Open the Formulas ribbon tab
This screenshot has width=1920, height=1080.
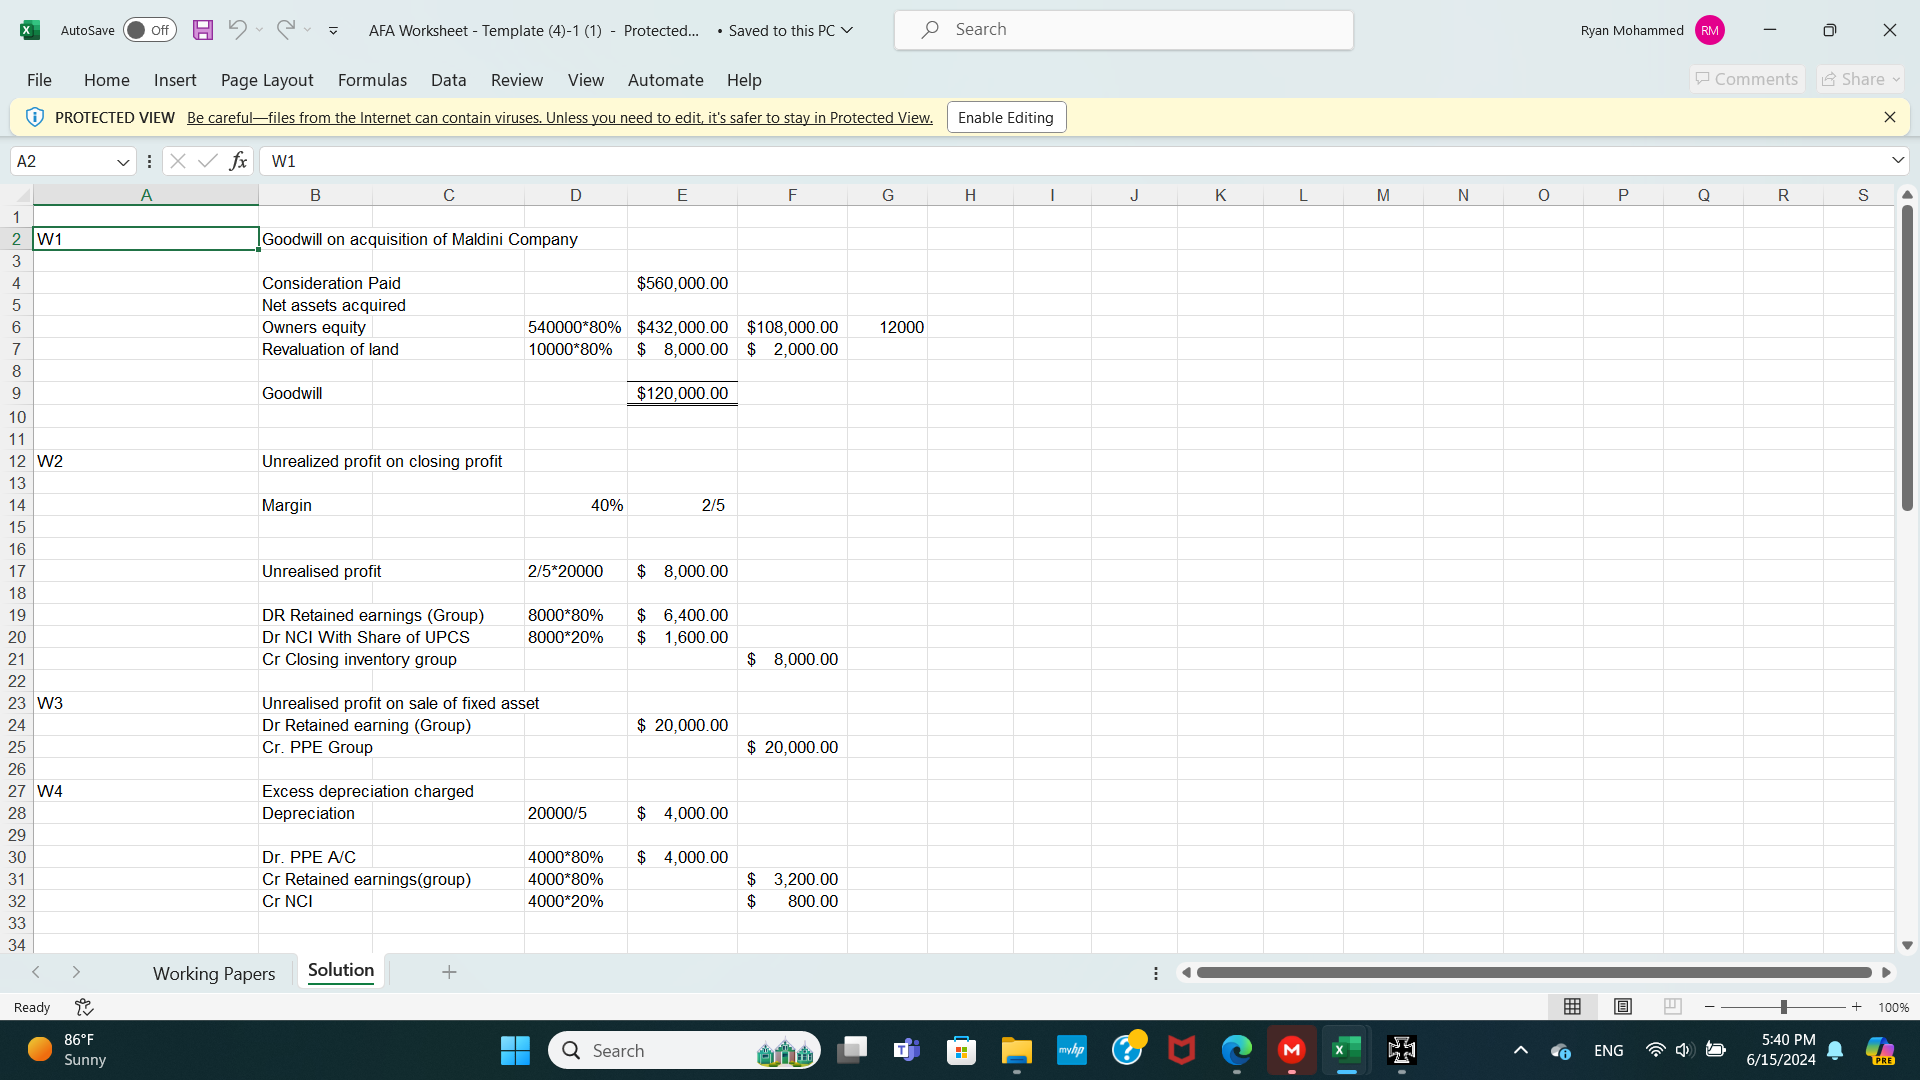point(372,80)
